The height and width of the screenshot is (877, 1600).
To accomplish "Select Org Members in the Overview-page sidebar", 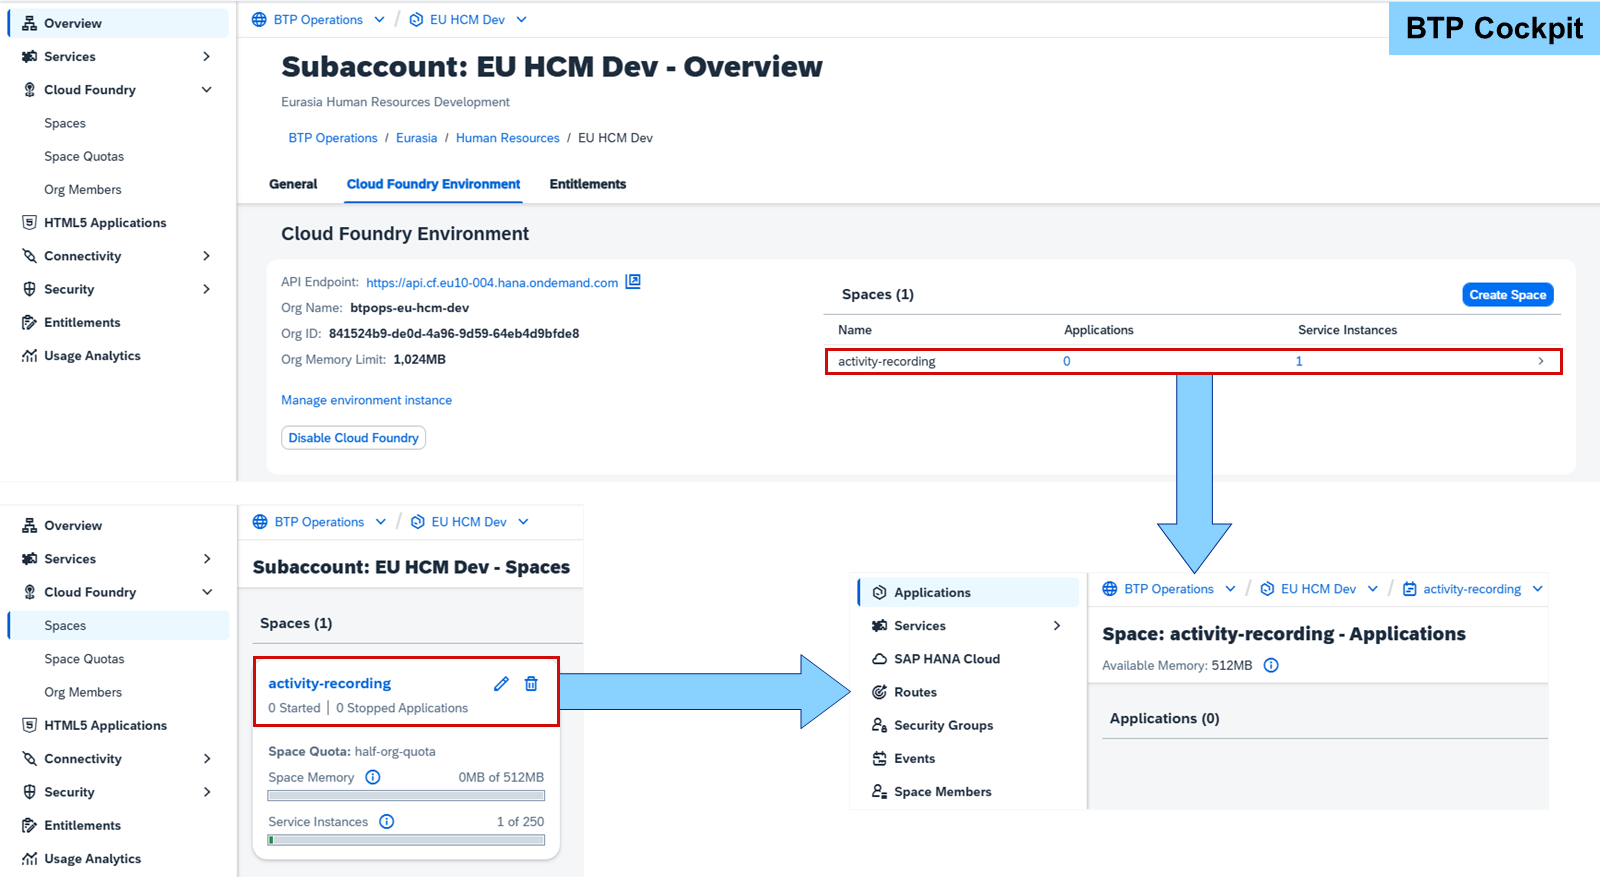I will 83,190.
